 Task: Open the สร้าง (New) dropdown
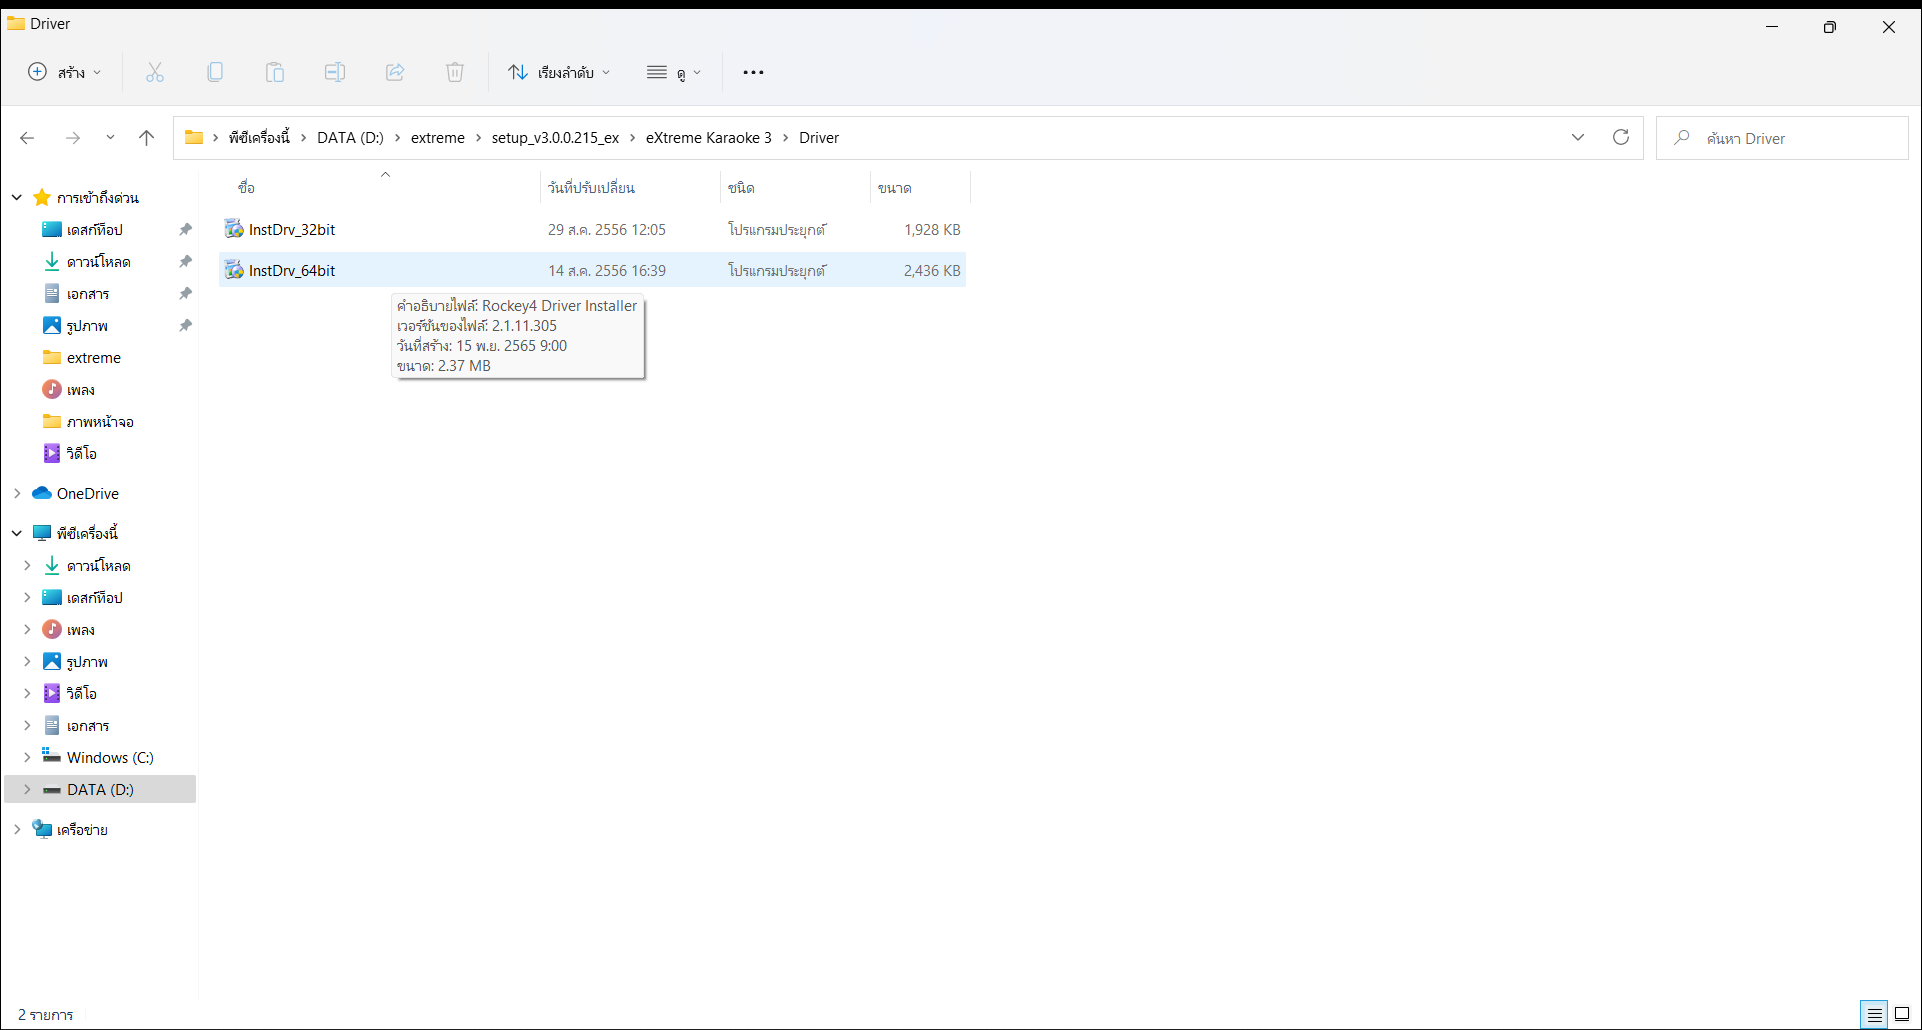(65, 72)
